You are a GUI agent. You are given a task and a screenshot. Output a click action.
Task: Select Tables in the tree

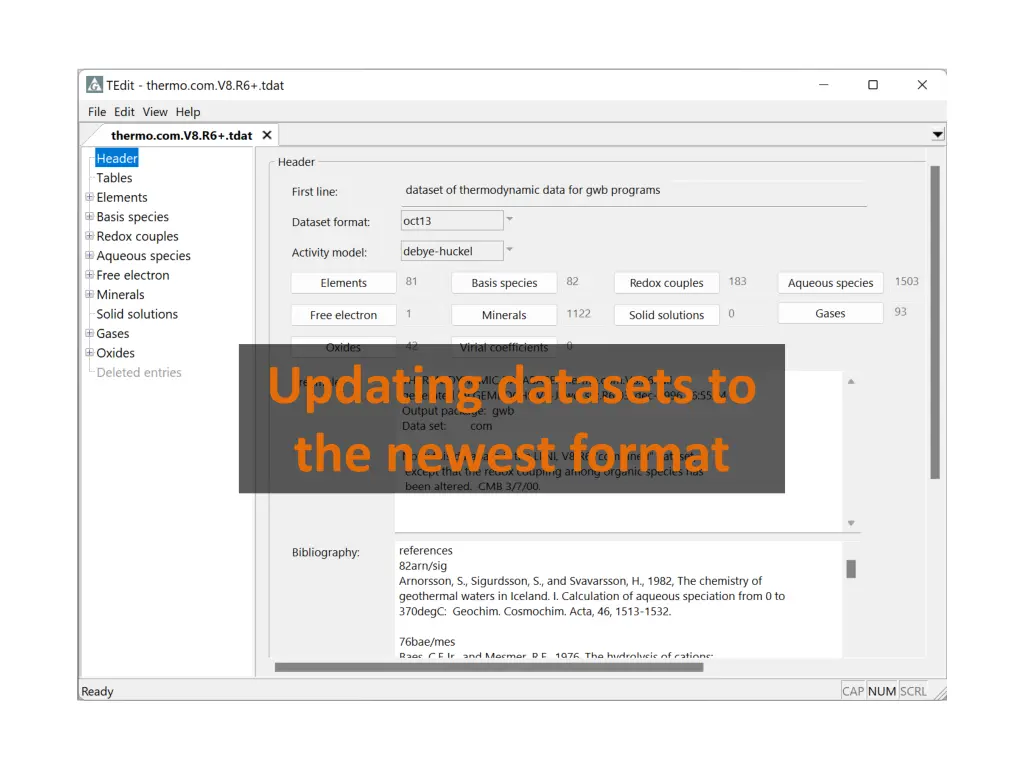114,178
